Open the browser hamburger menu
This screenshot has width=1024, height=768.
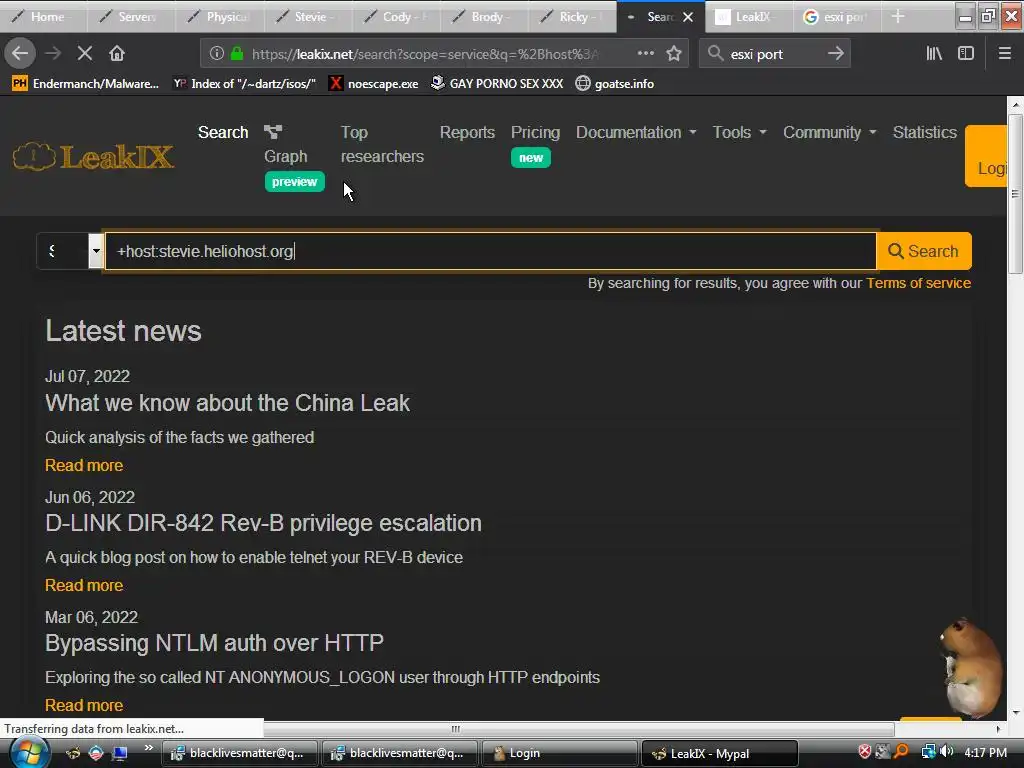tap(1005, 54)
